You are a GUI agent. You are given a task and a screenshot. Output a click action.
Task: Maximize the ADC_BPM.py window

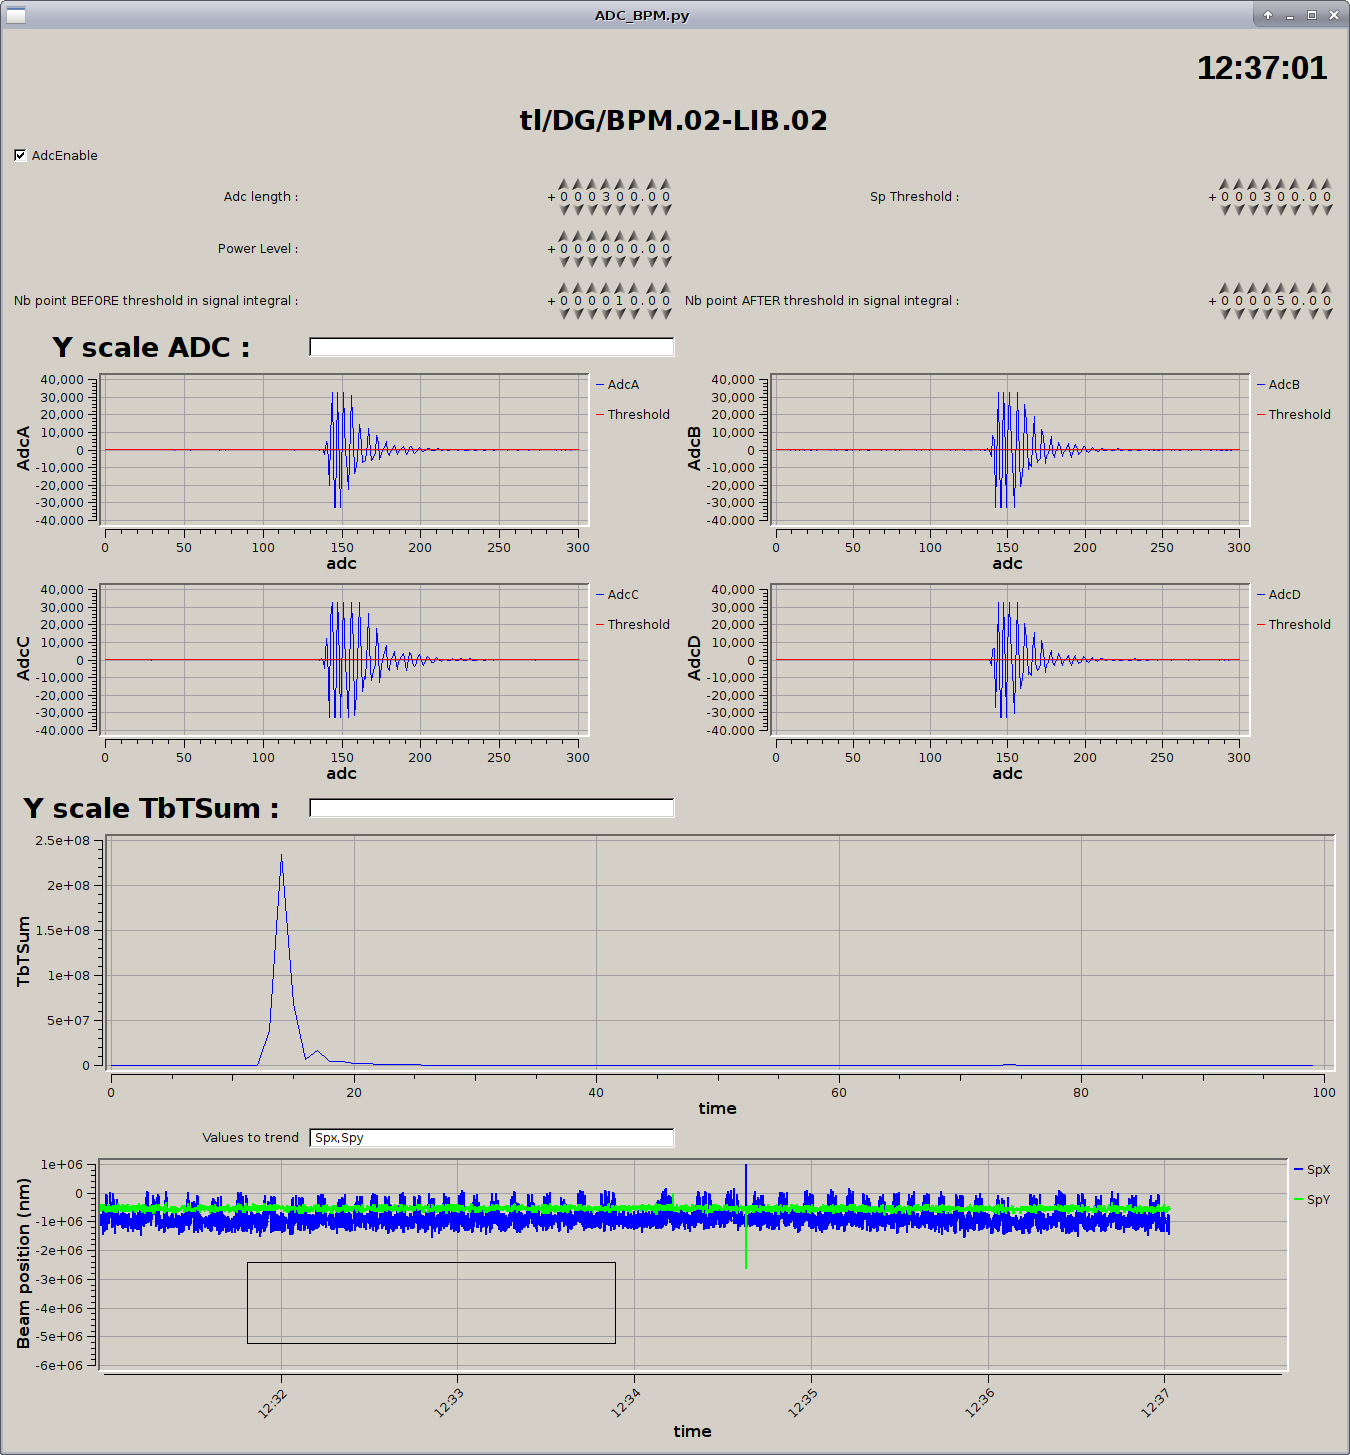pyautogui.click(x=1311, y=15)
